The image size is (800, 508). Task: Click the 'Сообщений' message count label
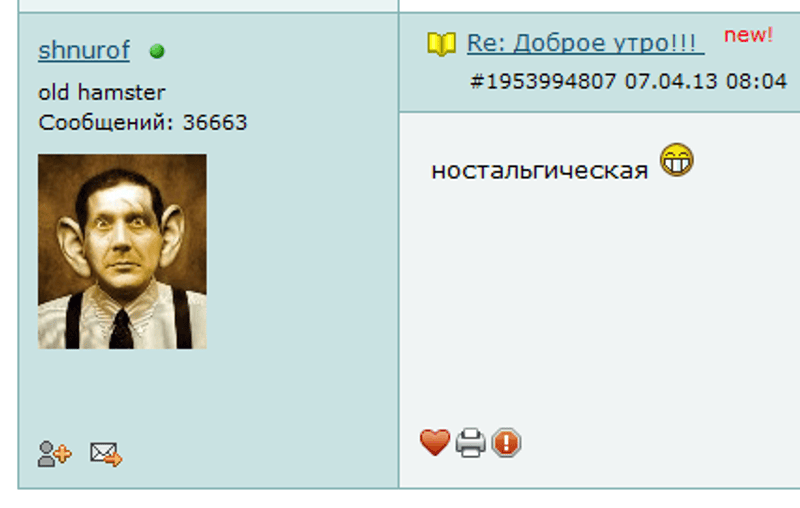(x=106, y=123)
